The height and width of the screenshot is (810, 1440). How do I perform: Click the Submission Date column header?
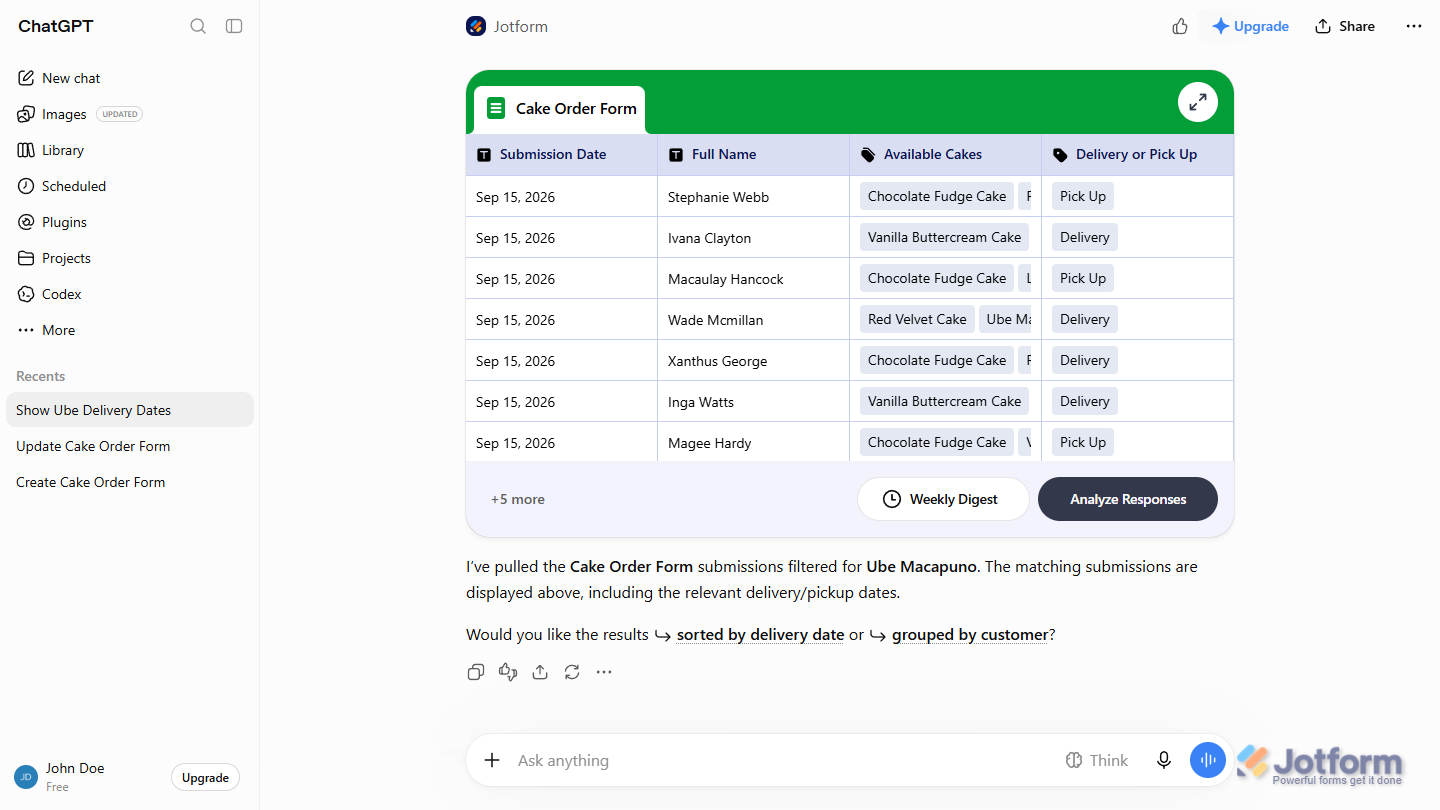pos(562,155)
